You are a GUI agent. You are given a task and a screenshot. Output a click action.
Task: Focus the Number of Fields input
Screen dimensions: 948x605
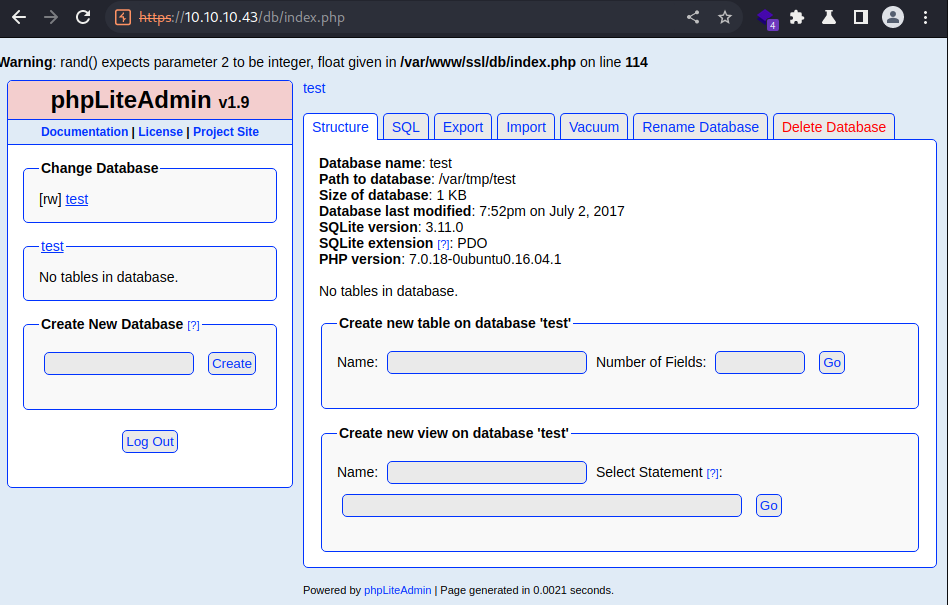[x=760, y=363]
